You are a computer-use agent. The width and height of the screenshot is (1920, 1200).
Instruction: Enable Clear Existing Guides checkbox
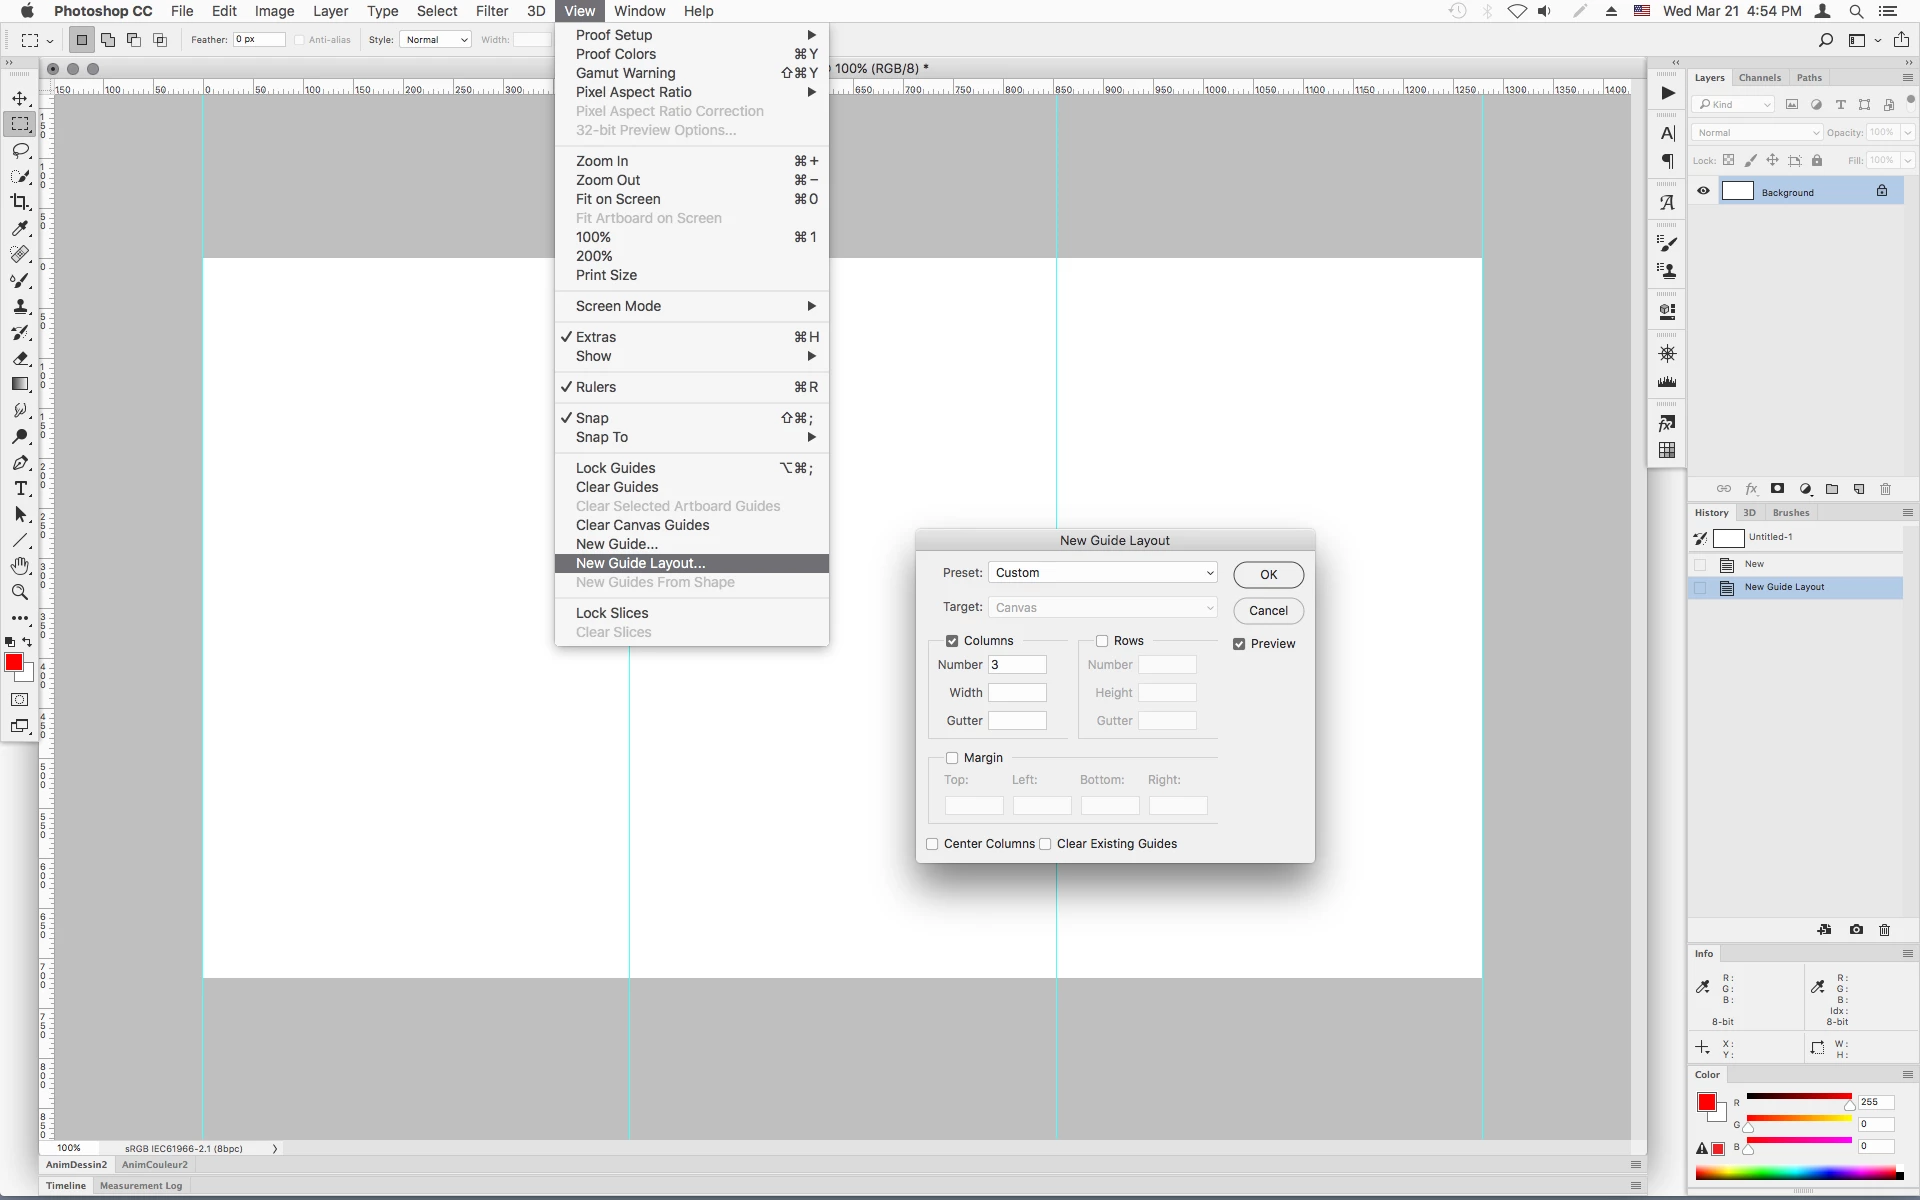[x=1046, y=844]
